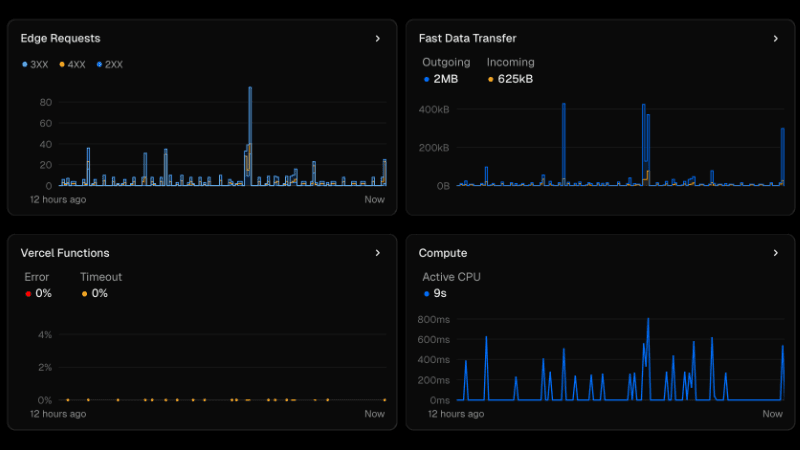Open the Edge Requests panel title
This screenshot has width=800, height=450.
point(60,39)
